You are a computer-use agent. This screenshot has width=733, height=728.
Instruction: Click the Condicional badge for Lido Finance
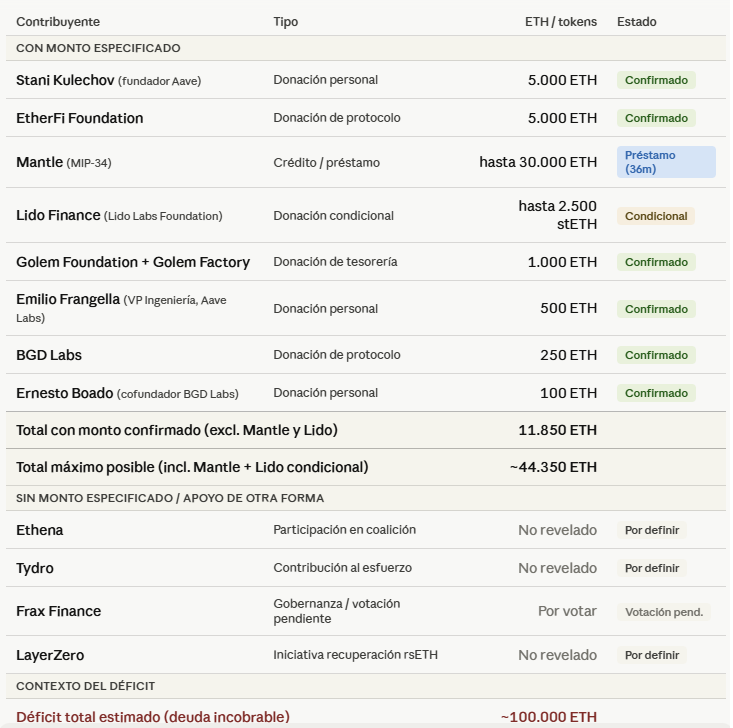pos(656,216)
